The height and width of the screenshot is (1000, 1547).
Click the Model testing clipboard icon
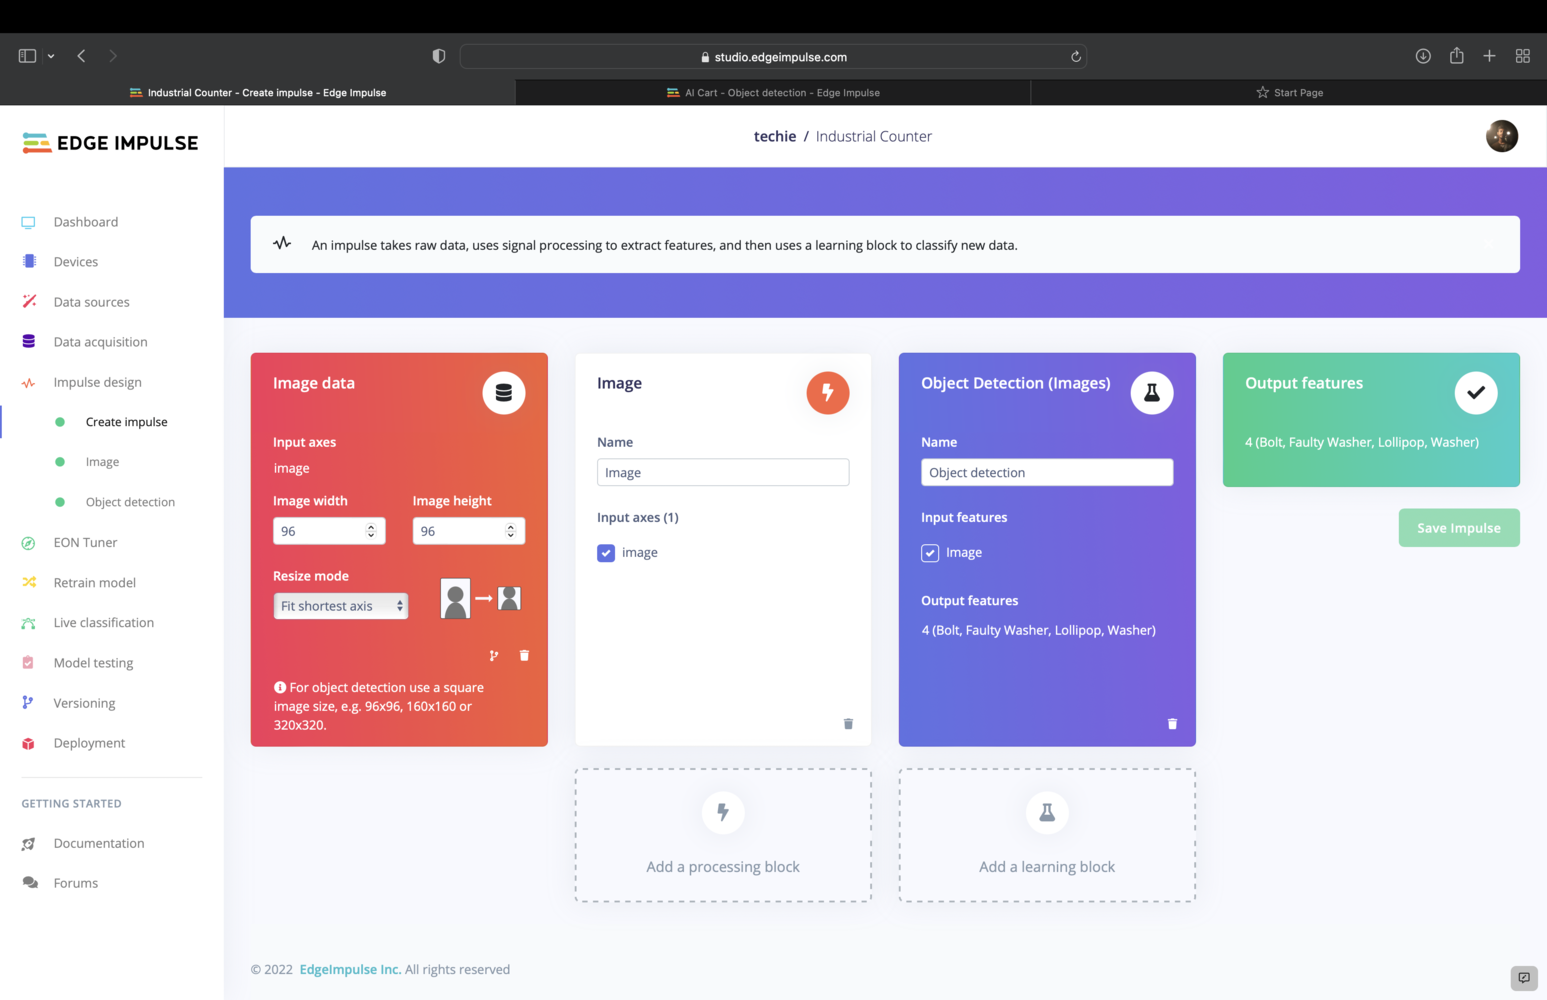pos(28,663)
